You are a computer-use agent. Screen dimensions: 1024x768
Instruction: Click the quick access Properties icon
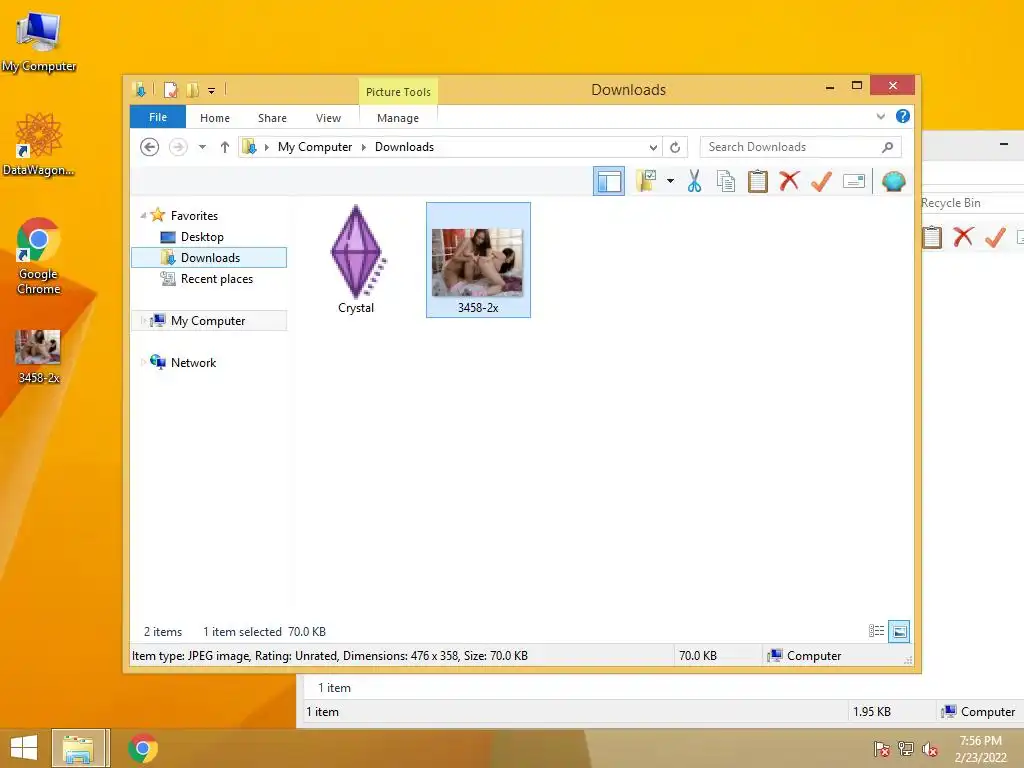pyautogui.click(x=170, y=89)
